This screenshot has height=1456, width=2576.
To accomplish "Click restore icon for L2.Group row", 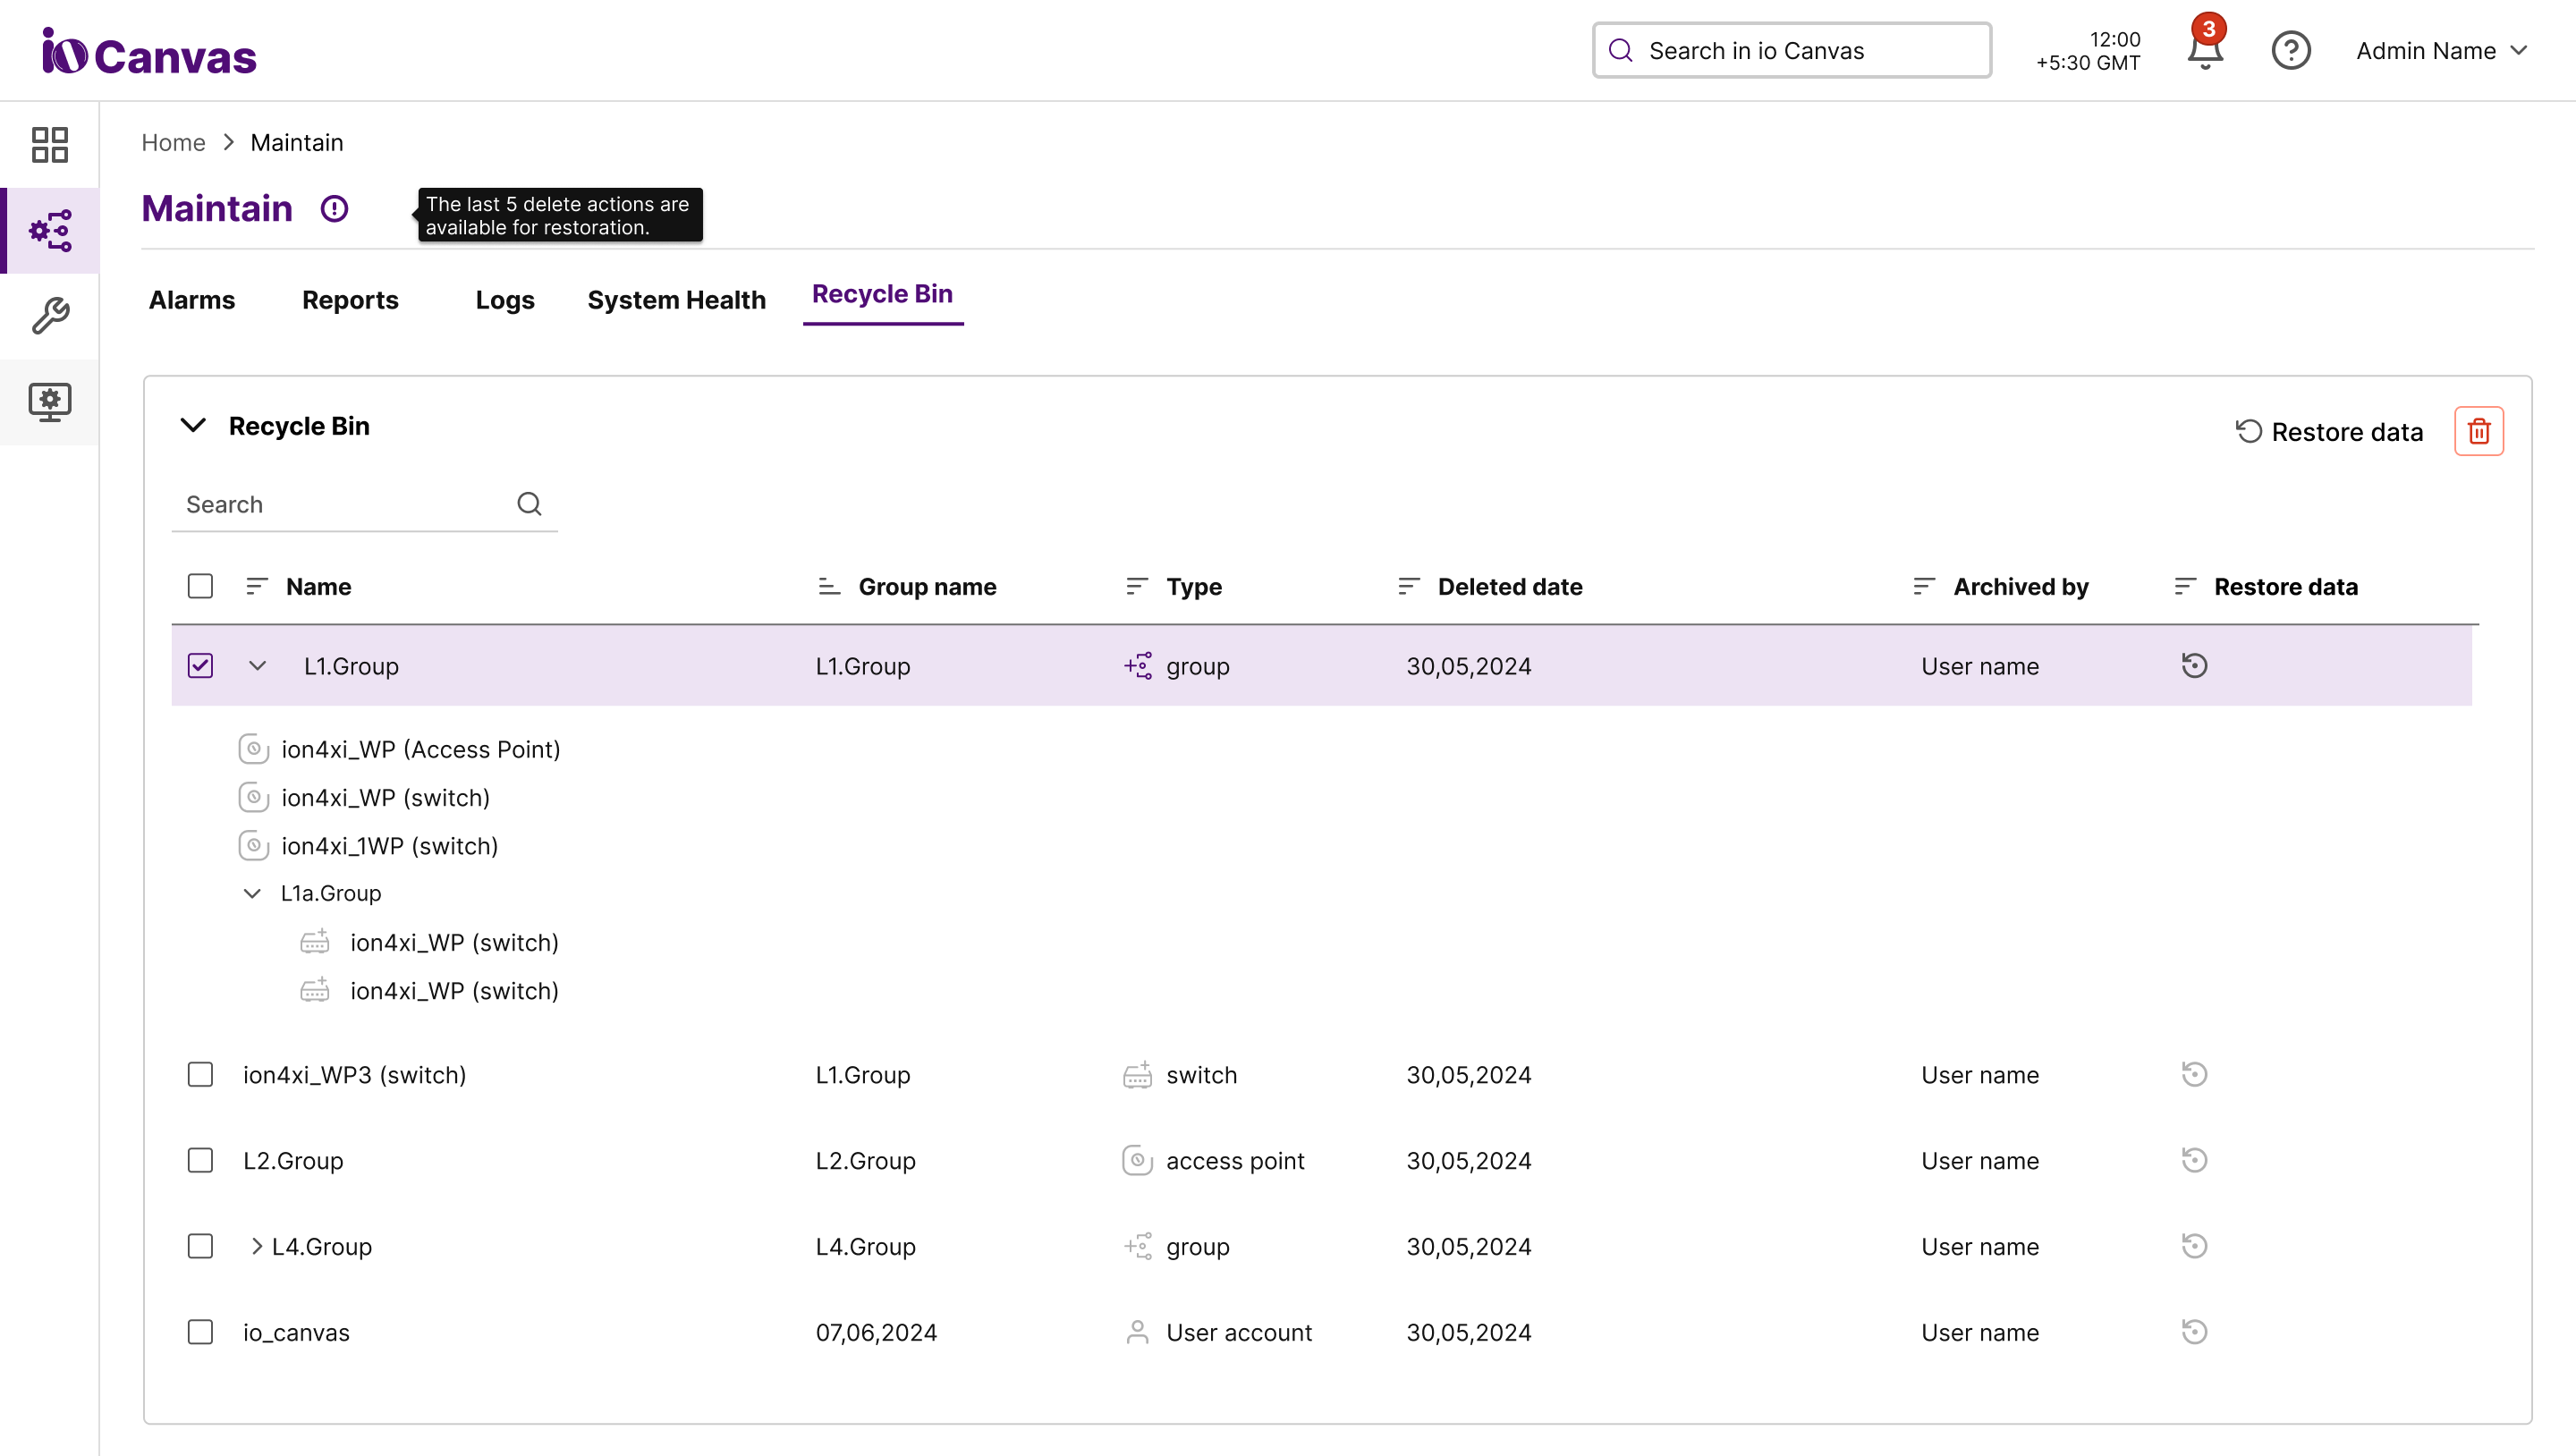I will [2194, 1160].
